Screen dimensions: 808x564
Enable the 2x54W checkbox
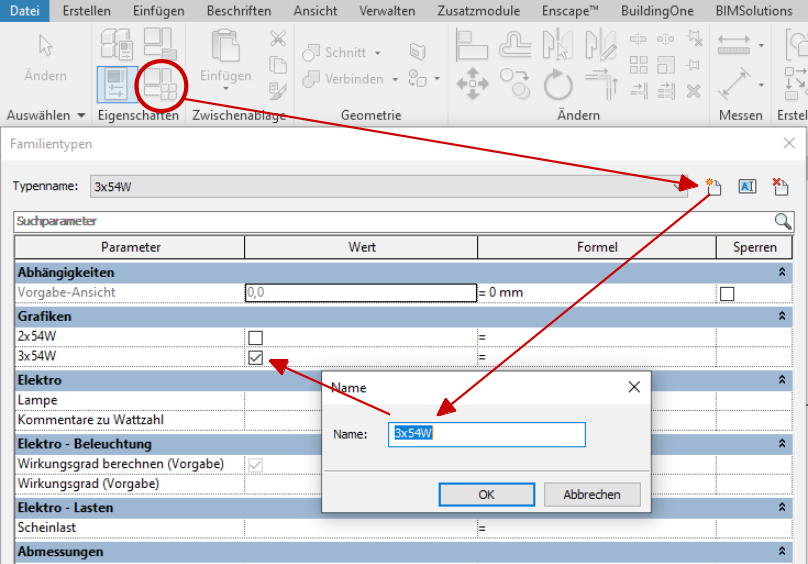(x=256, y=337)
